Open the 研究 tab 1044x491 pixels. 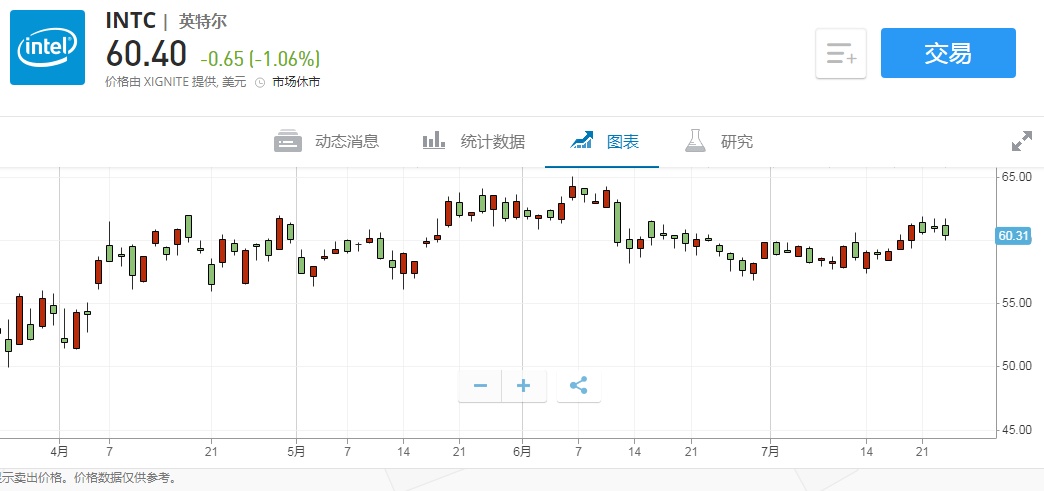pos(737,142)
